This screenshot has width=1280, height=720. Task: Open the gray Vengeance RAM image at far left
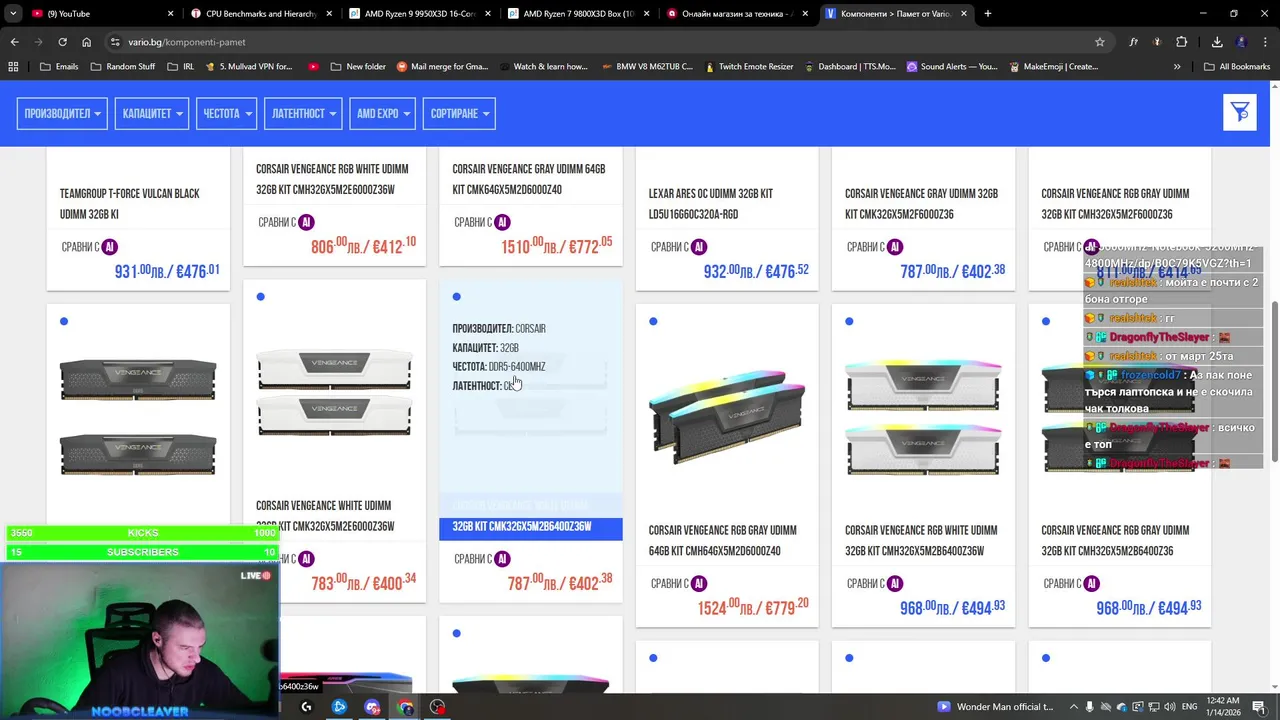pos(138,417)
